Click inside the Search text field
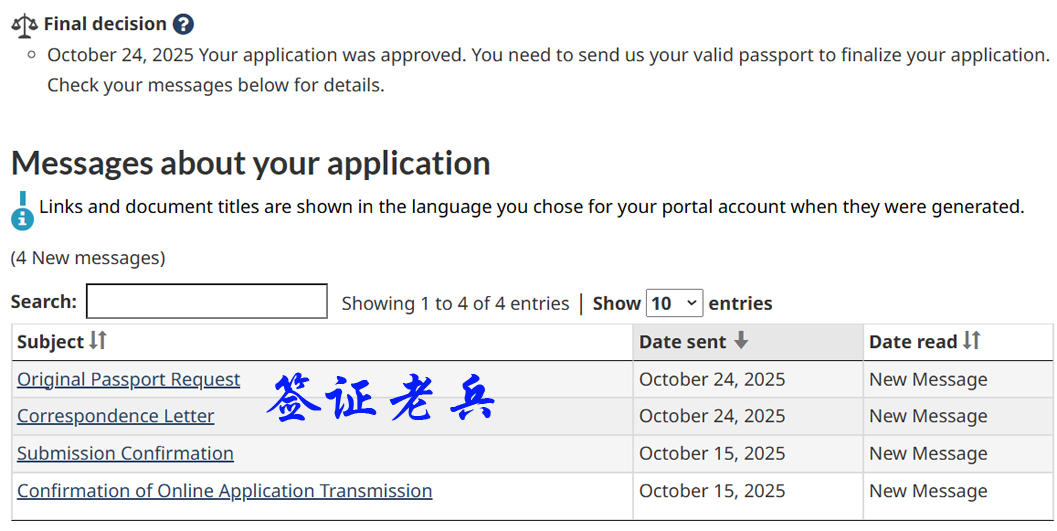Viewport: 1057px width, 531px height. point(207,302)
